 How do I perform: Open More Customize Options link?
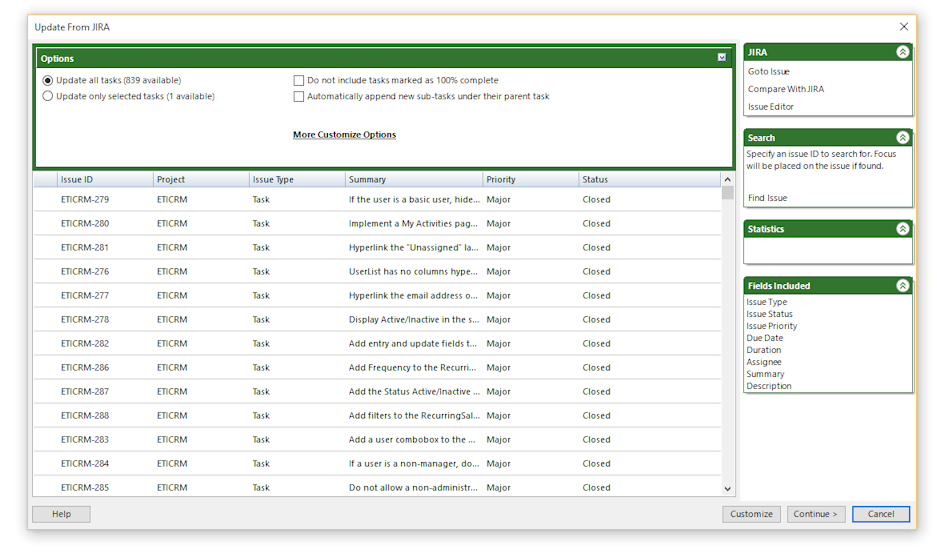click(x=344, y=134)
